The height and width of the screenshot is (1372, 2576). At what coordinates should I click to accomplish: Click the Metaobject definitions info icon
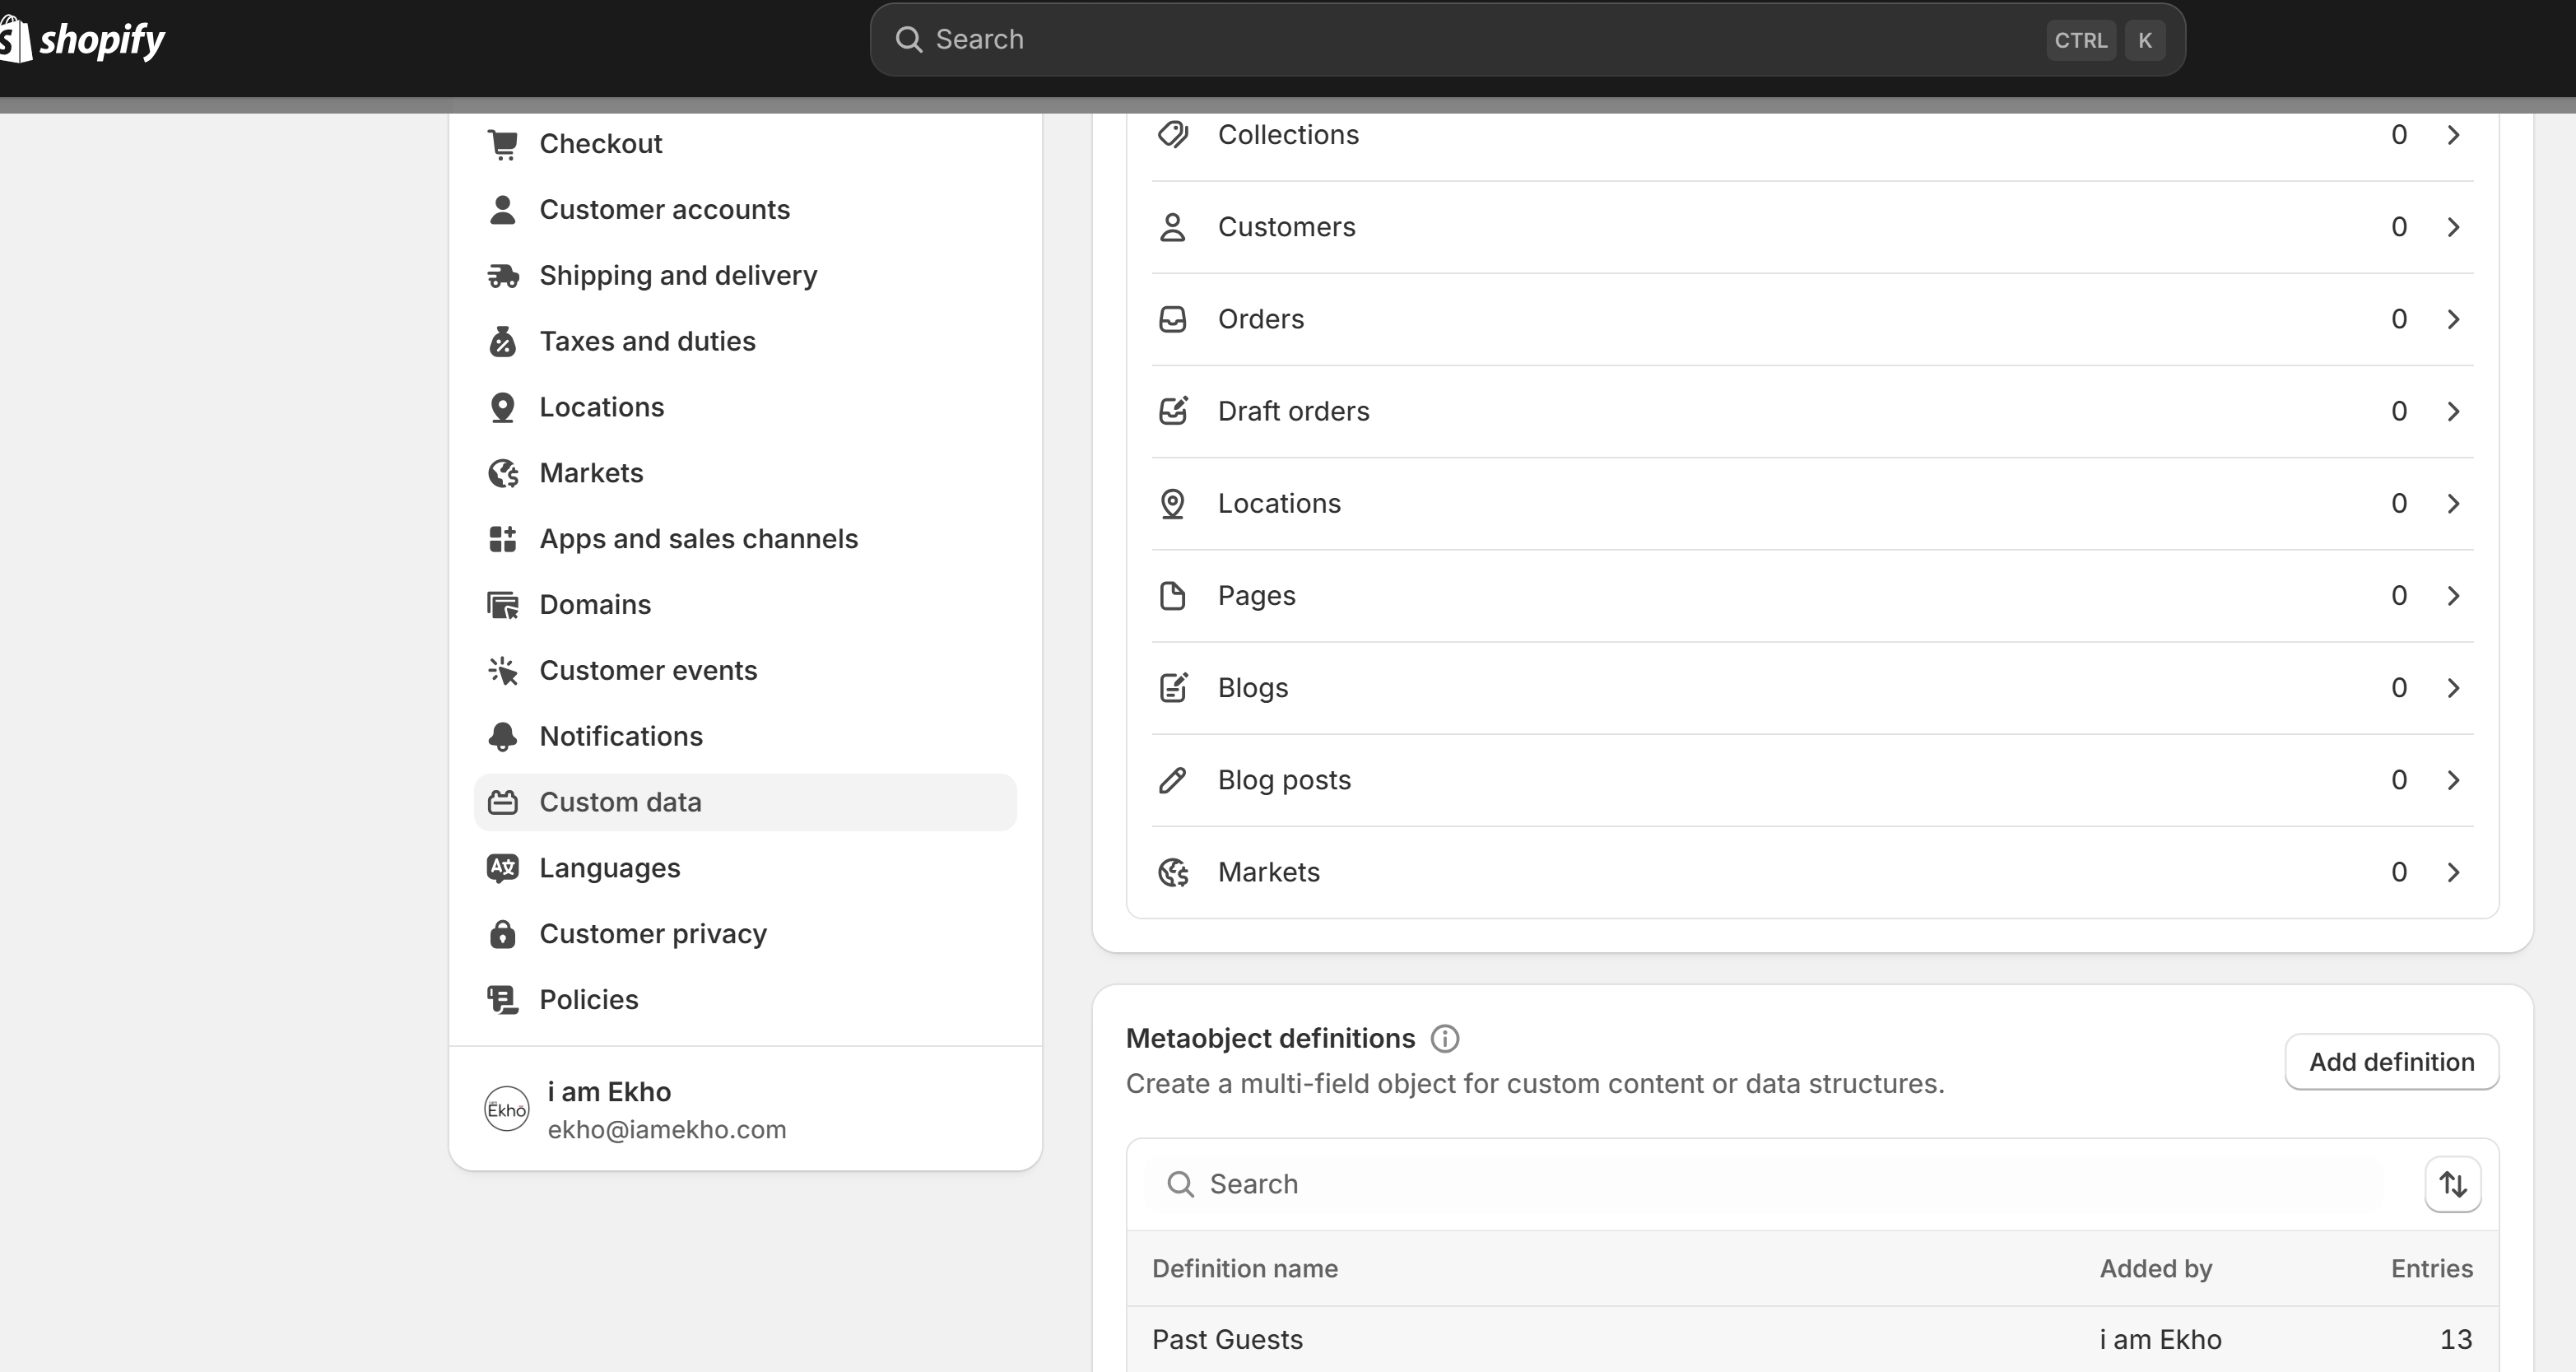point(1444,1039)
